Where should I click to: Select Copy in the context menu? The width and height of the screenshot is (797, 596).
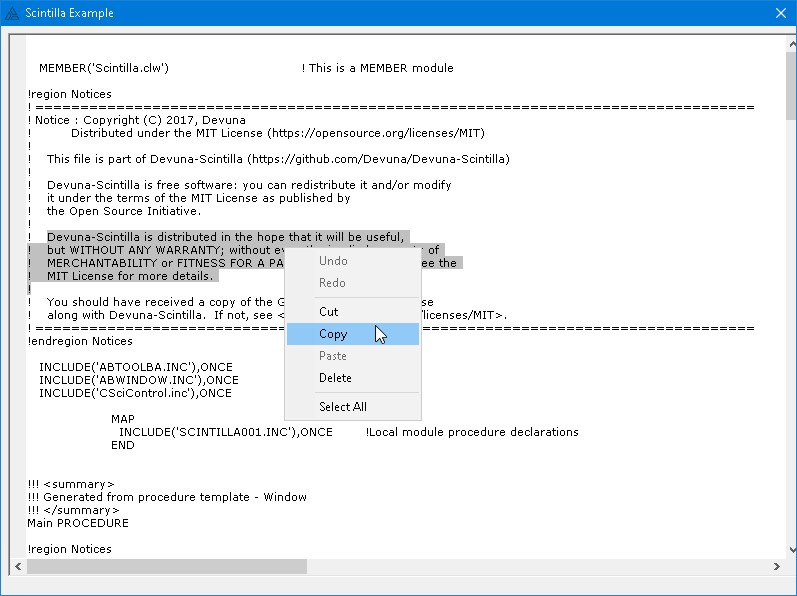(x=333, y=334)
